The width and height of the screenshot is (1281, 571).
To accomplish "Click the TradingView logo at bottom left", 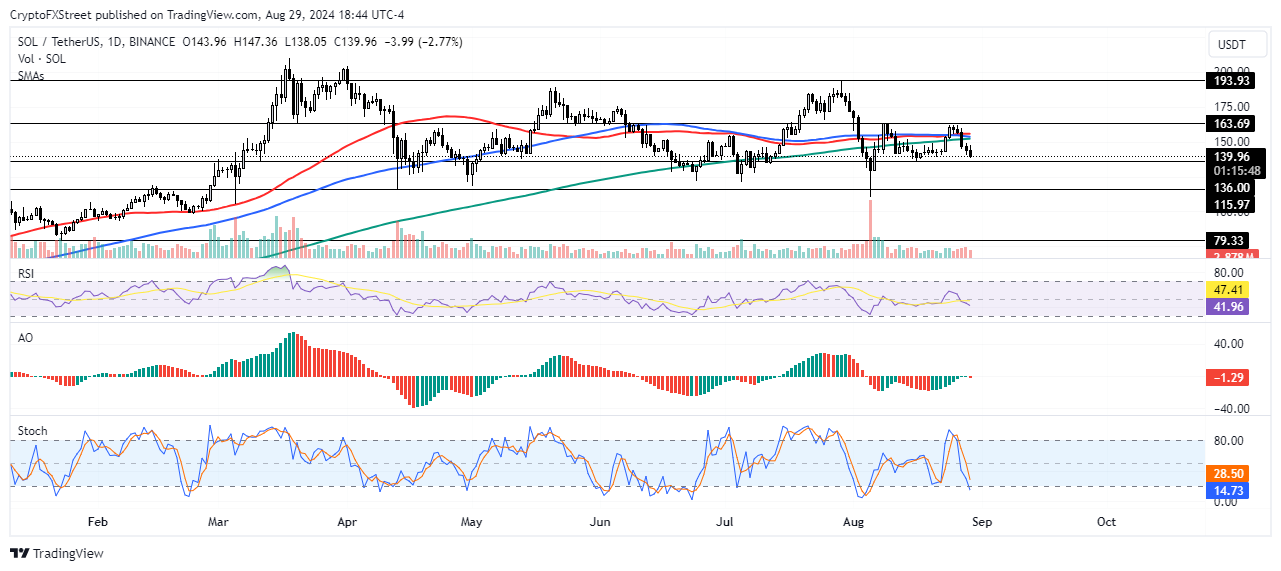I will click(57, 553).
